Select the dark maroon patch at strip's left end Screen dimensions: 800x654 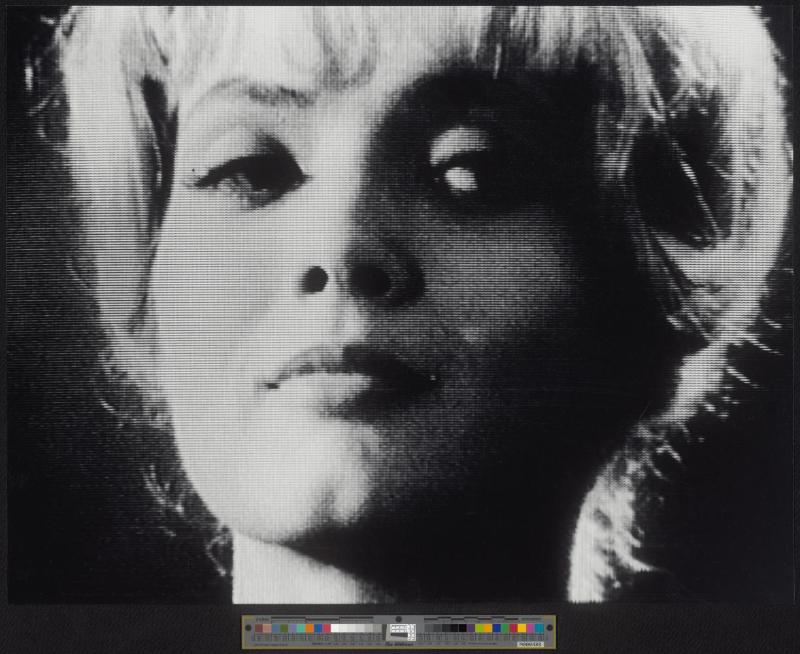coord(259,627)
